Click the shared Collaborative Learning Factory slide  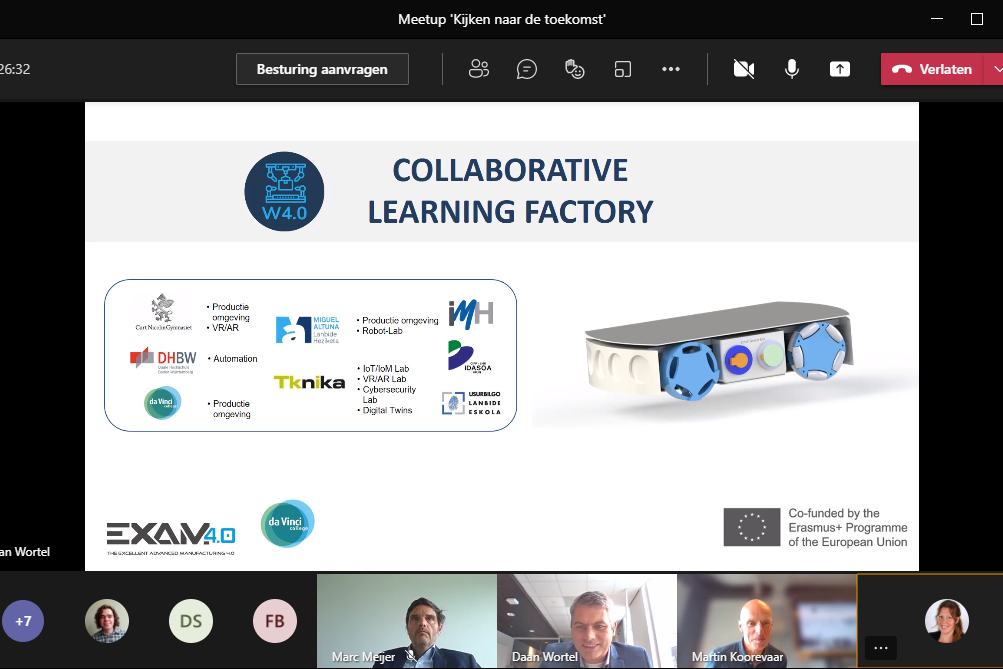pos(501,336)
